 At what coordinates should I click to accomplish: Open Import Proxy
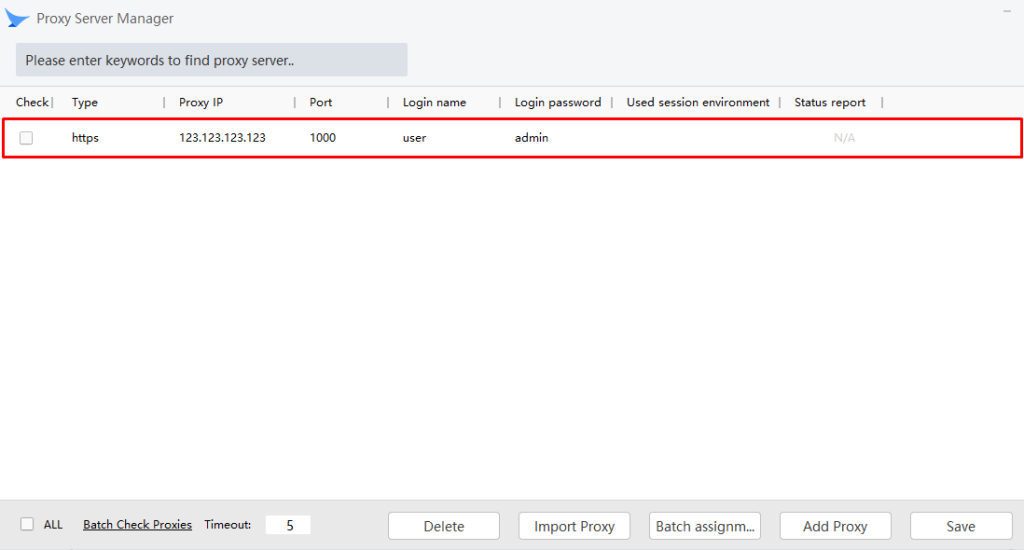574,526
